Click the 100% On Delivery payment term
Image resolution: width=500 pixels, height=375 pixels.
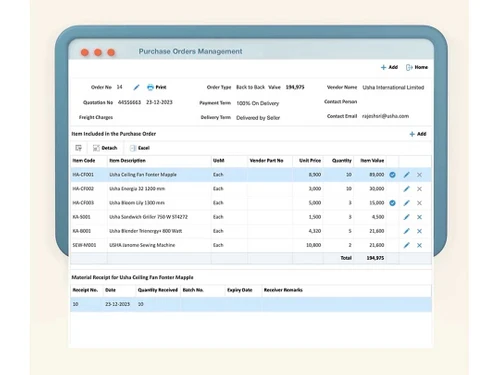[258, 103]
